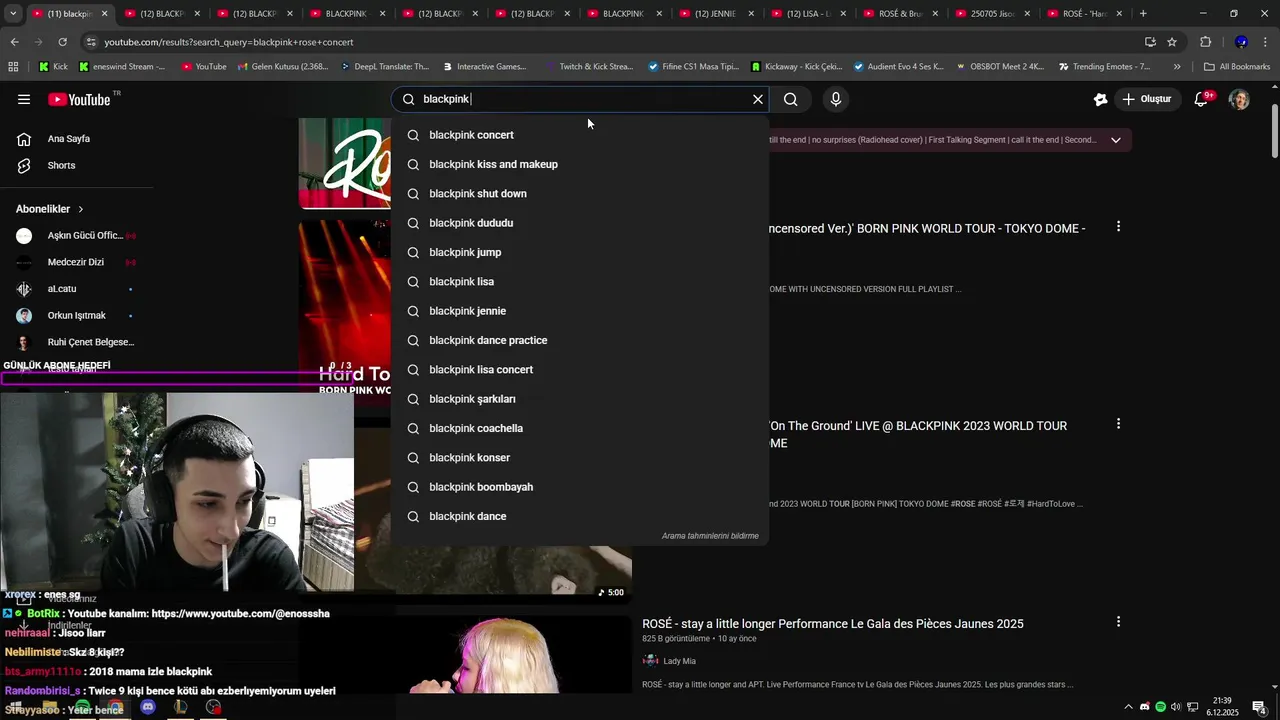Select the 'blackpink shut down' suggestion
The height and width of the screenshot is (720, 1280).
pyautogui.click(x=580, y=194)
